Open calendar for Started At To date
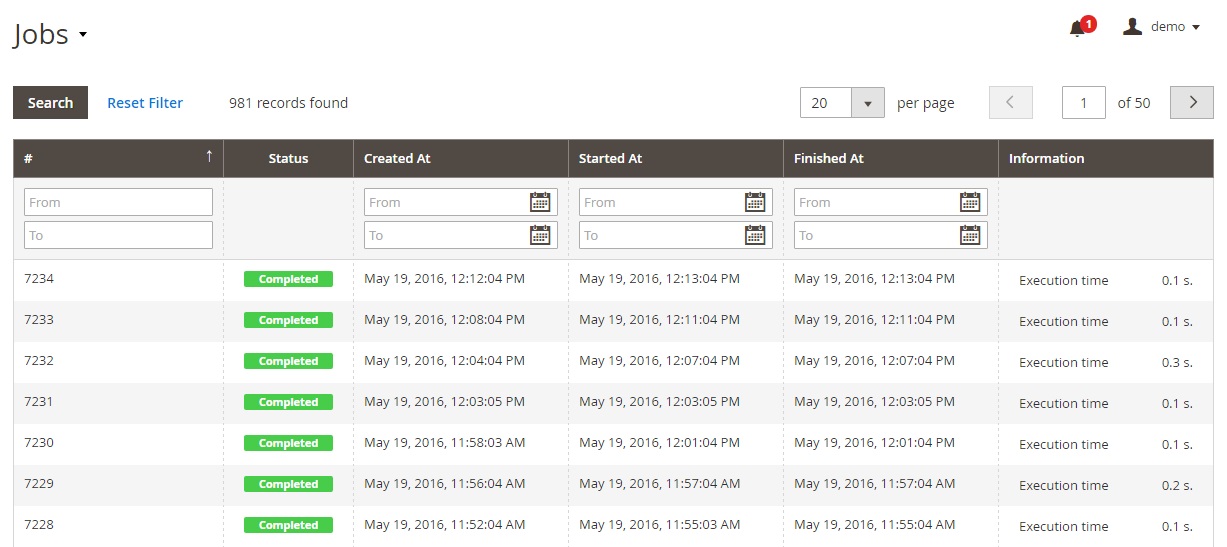Screen dimensions: 1227x547 tap(755, 235)
